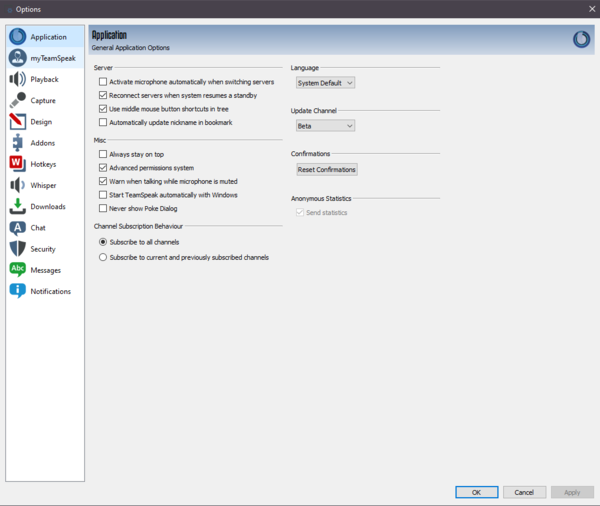Enable Activate microphone automatically when switching servers

point(103,82)
